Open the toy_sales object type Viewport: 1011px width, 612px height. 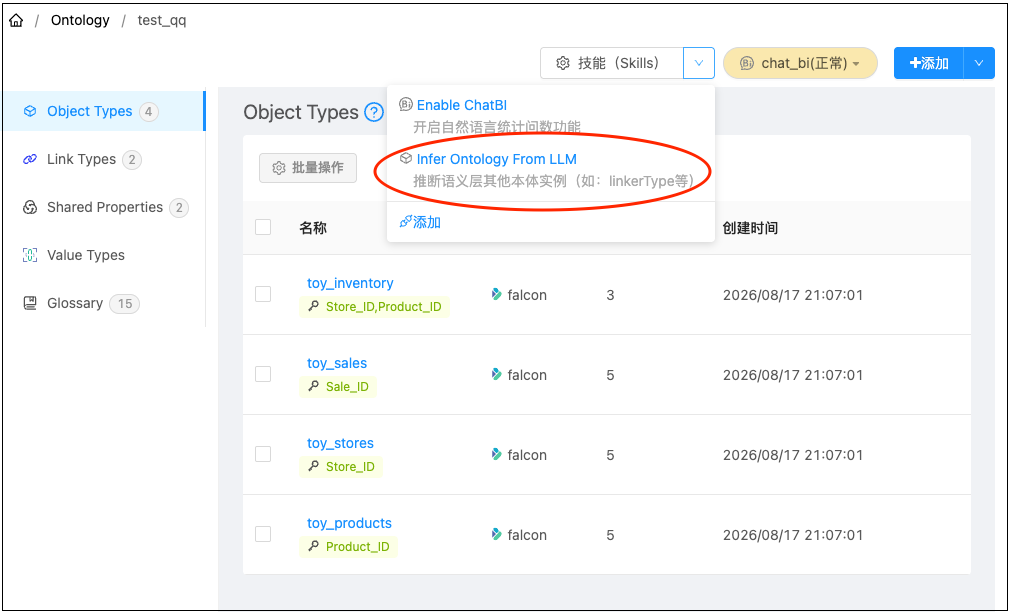pos(337,363)
